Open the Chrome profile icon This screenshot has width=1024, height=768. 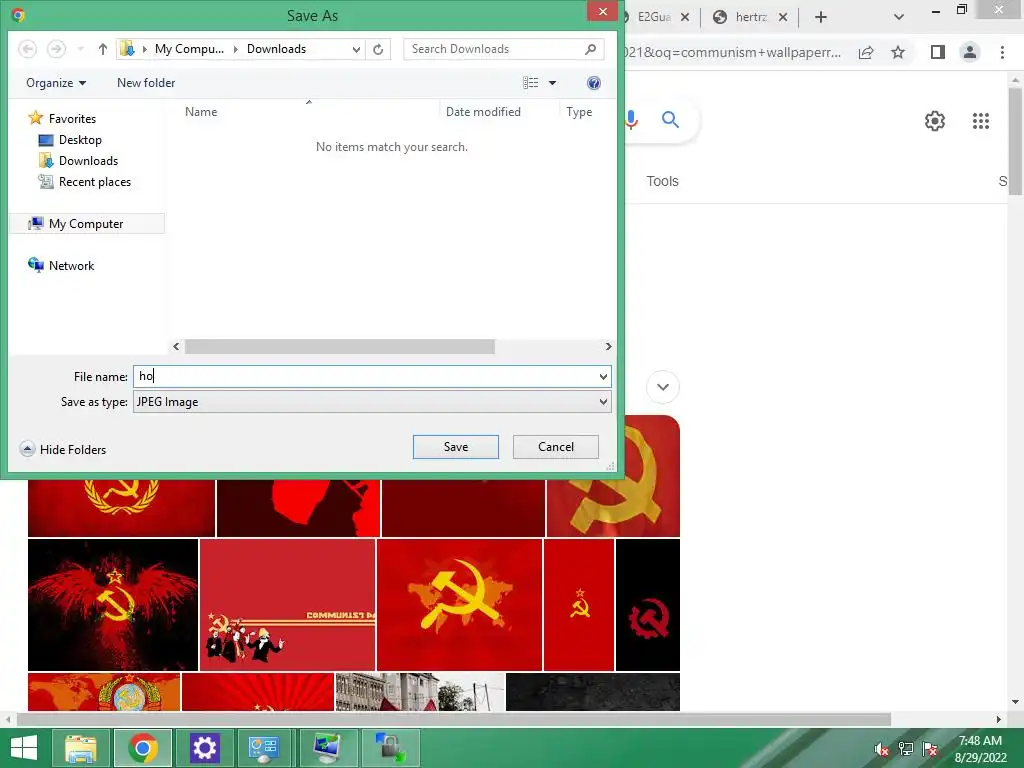(970, 52)
